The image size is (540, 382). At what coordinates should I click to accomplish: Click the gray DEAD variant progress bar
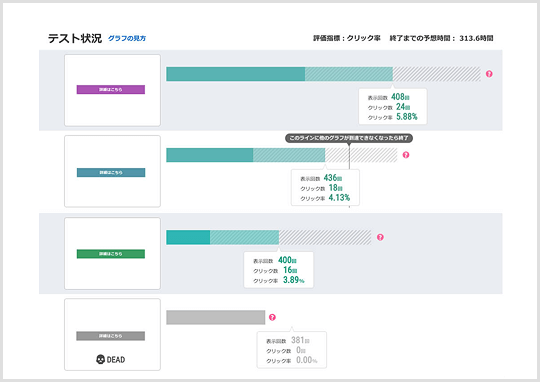click(216, 317)
